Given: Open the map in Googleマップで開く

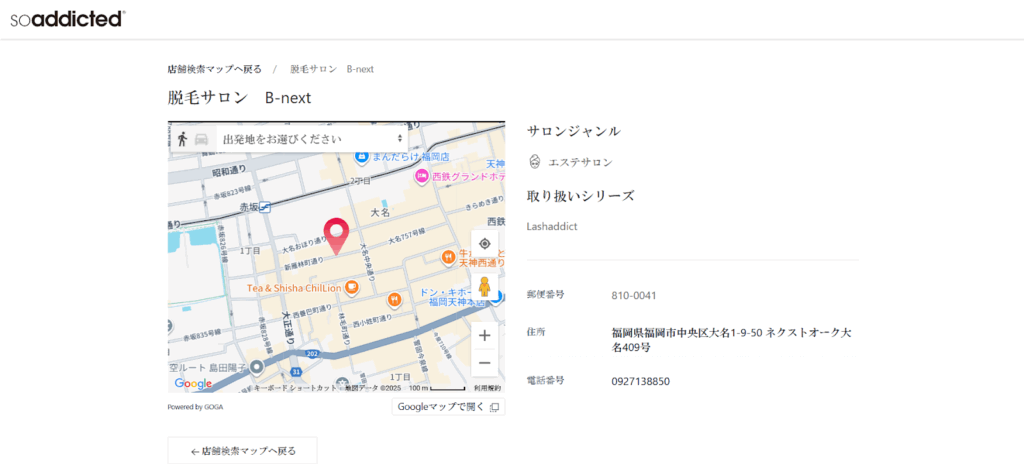Looking at the screenshot, I should click(448, 407).
